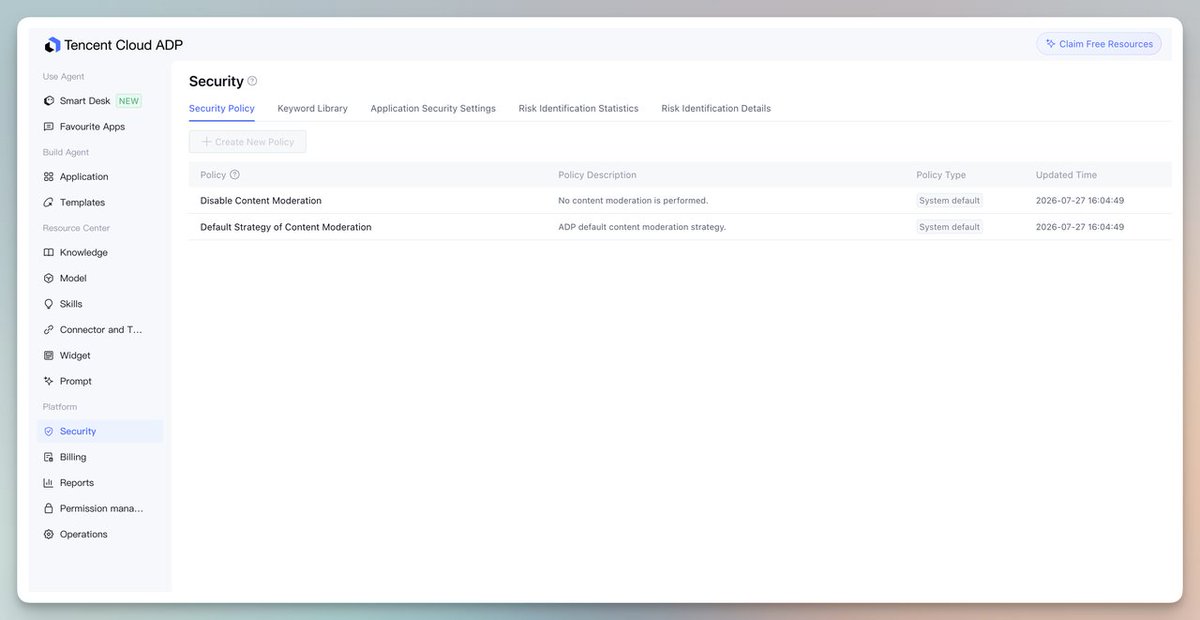The height and width of the screenshot is (620, 1200).
Task: Click the Permission management lock icon
Action: (x=49, y=508)
